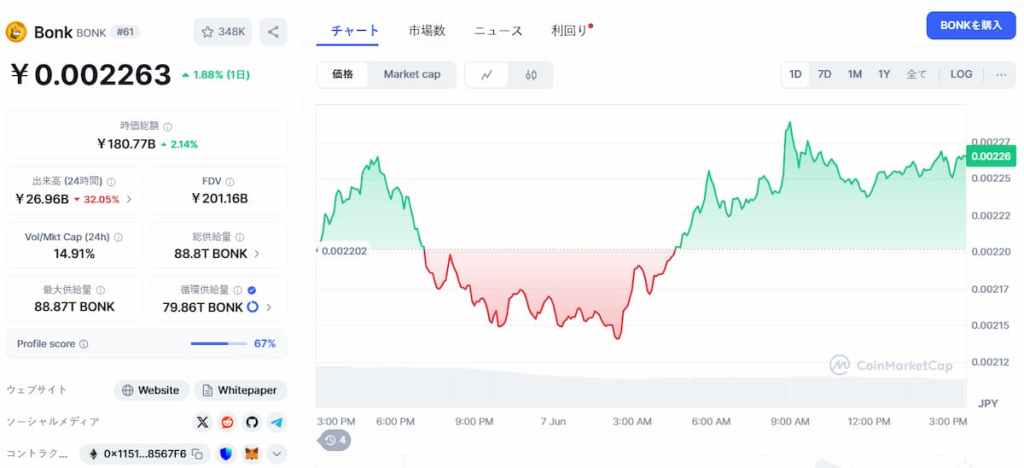Click the MetaMask fox icon
1024x468 pixels.
[x=251, y=454]
